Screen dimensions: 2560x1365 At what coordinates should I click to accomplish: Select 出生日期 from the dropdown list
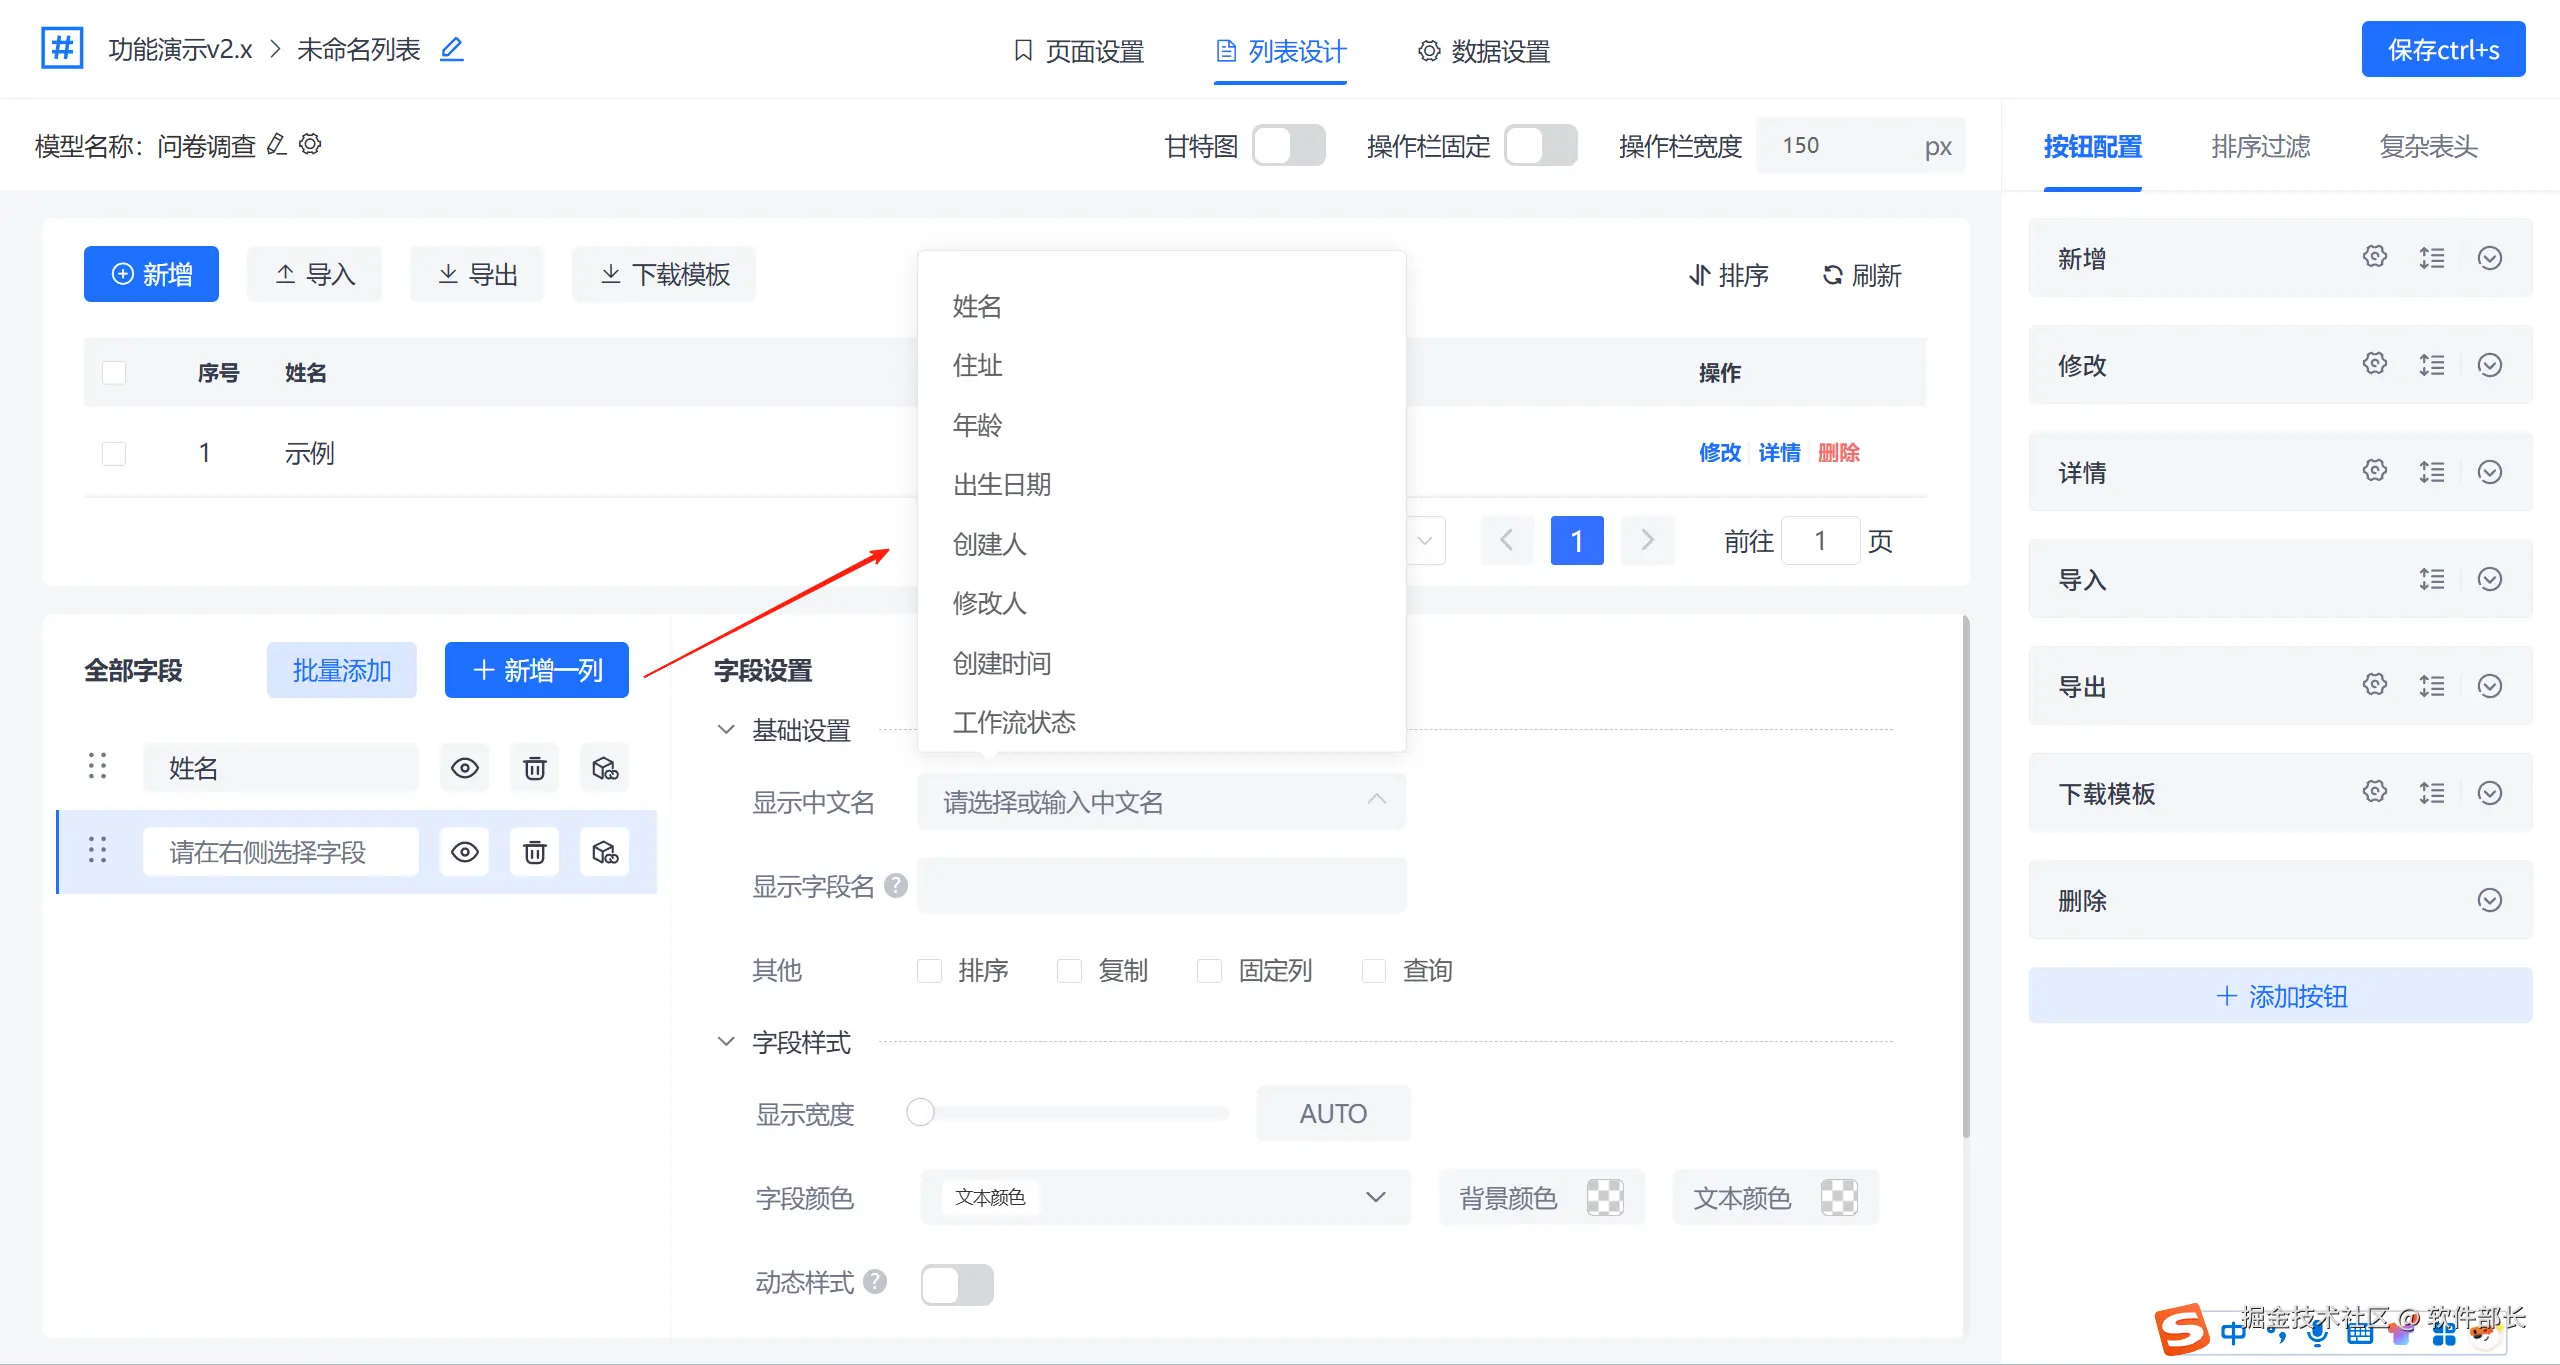pos(1002,485)
